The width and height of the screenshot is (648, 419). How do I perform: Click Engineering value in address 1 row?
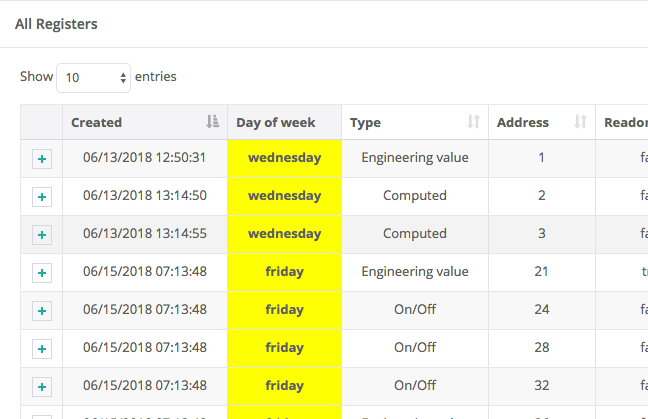point(415,158)
